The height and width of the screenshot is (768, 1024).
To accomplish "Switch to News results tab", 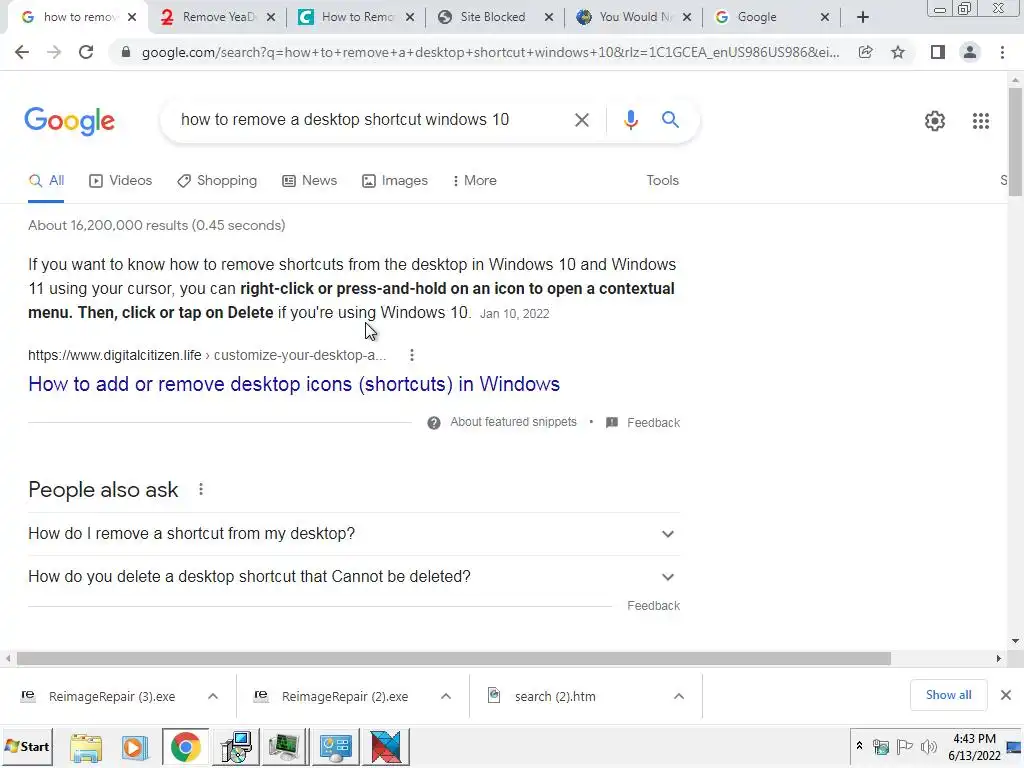I will pos(310,181).
